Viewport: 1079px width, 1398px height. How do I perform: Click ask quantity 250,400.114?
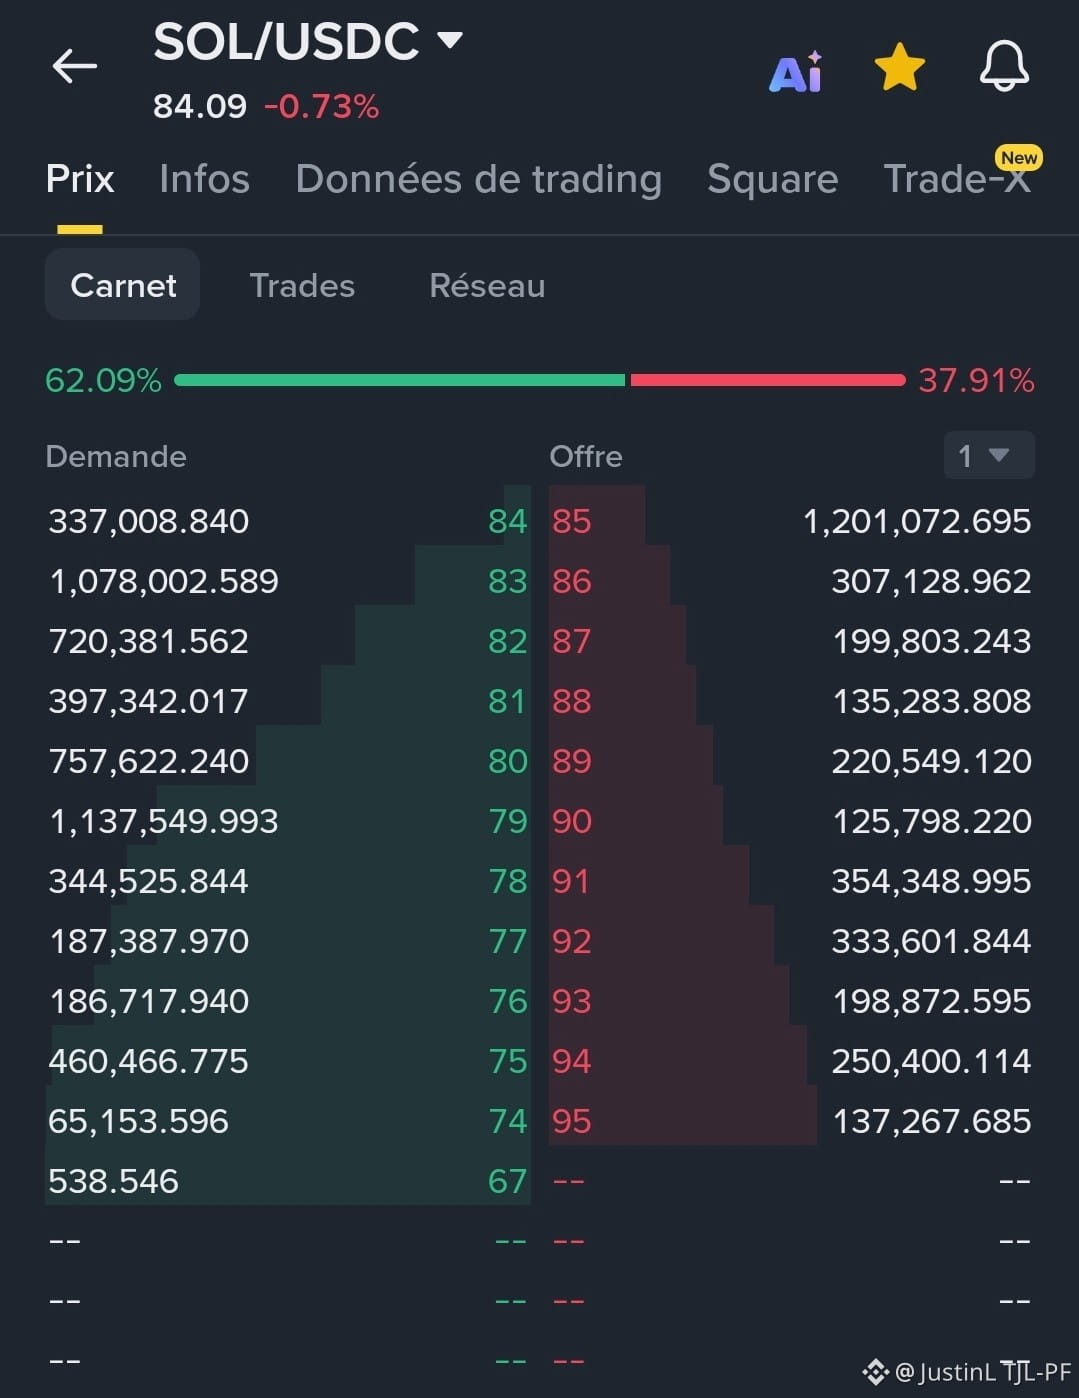point(931,1061)
